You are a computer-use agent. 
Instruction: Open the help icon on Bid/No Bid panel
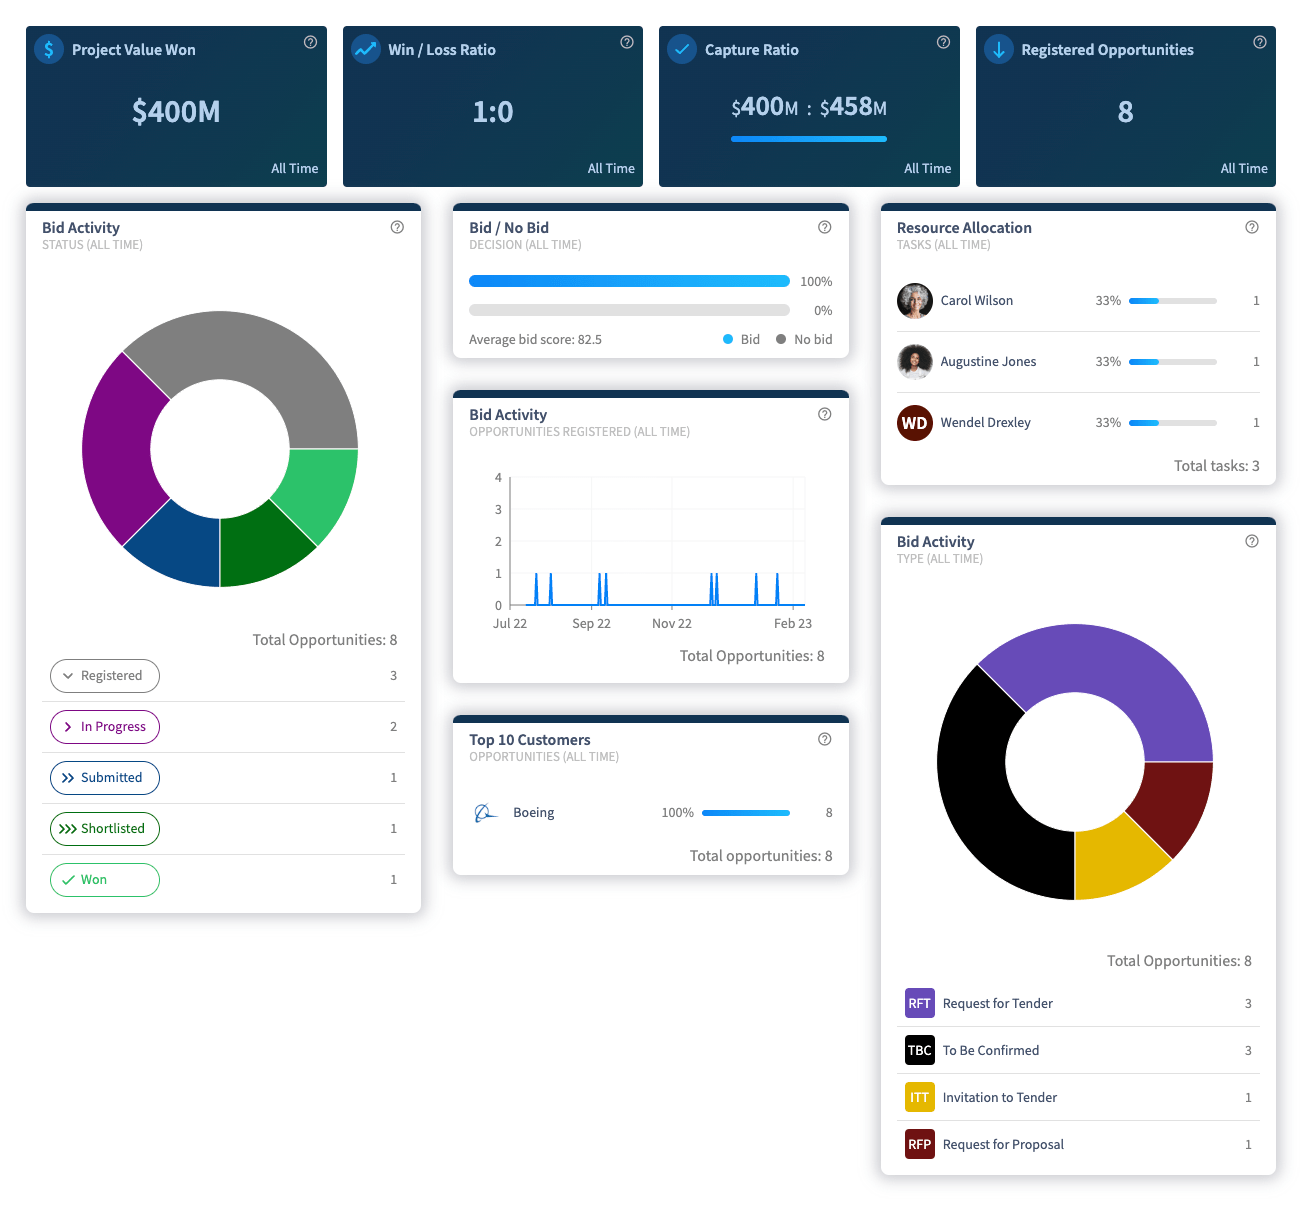pyautogui.click(x=825, y=227)
